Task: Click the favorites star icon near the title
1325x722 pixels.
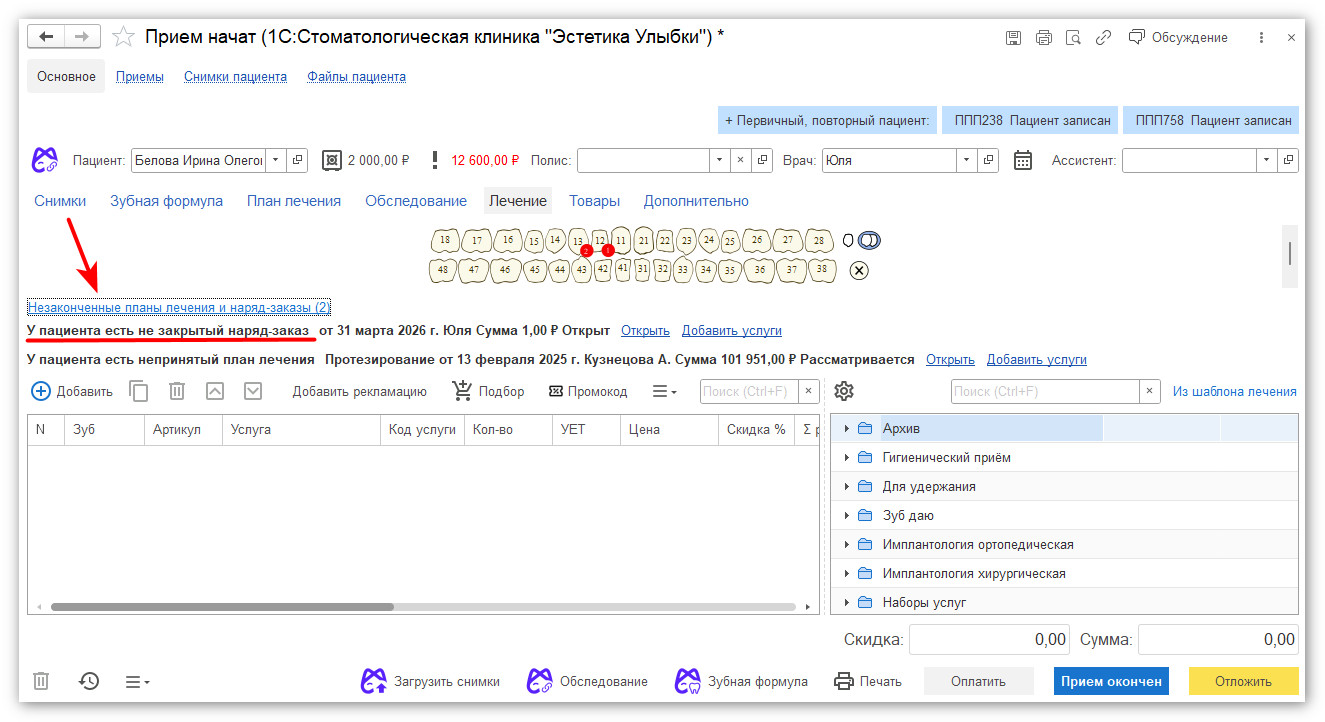Action: pos(123,38)
